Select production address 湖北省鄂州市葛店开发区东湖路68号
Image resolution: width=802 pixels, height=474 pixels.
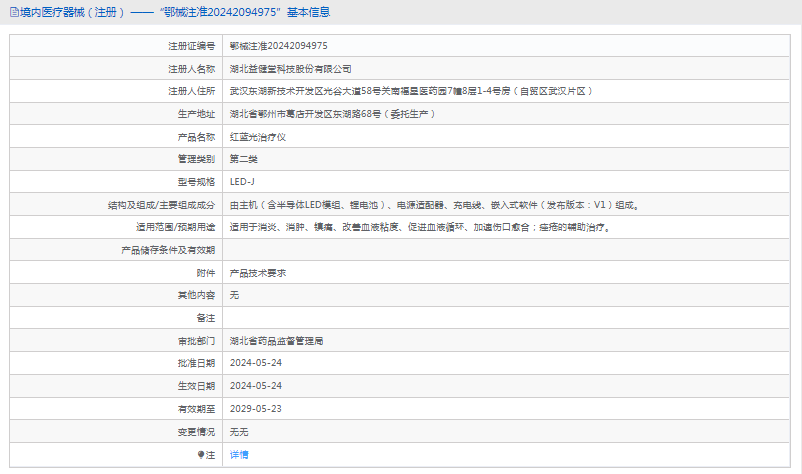pos(305,114)
